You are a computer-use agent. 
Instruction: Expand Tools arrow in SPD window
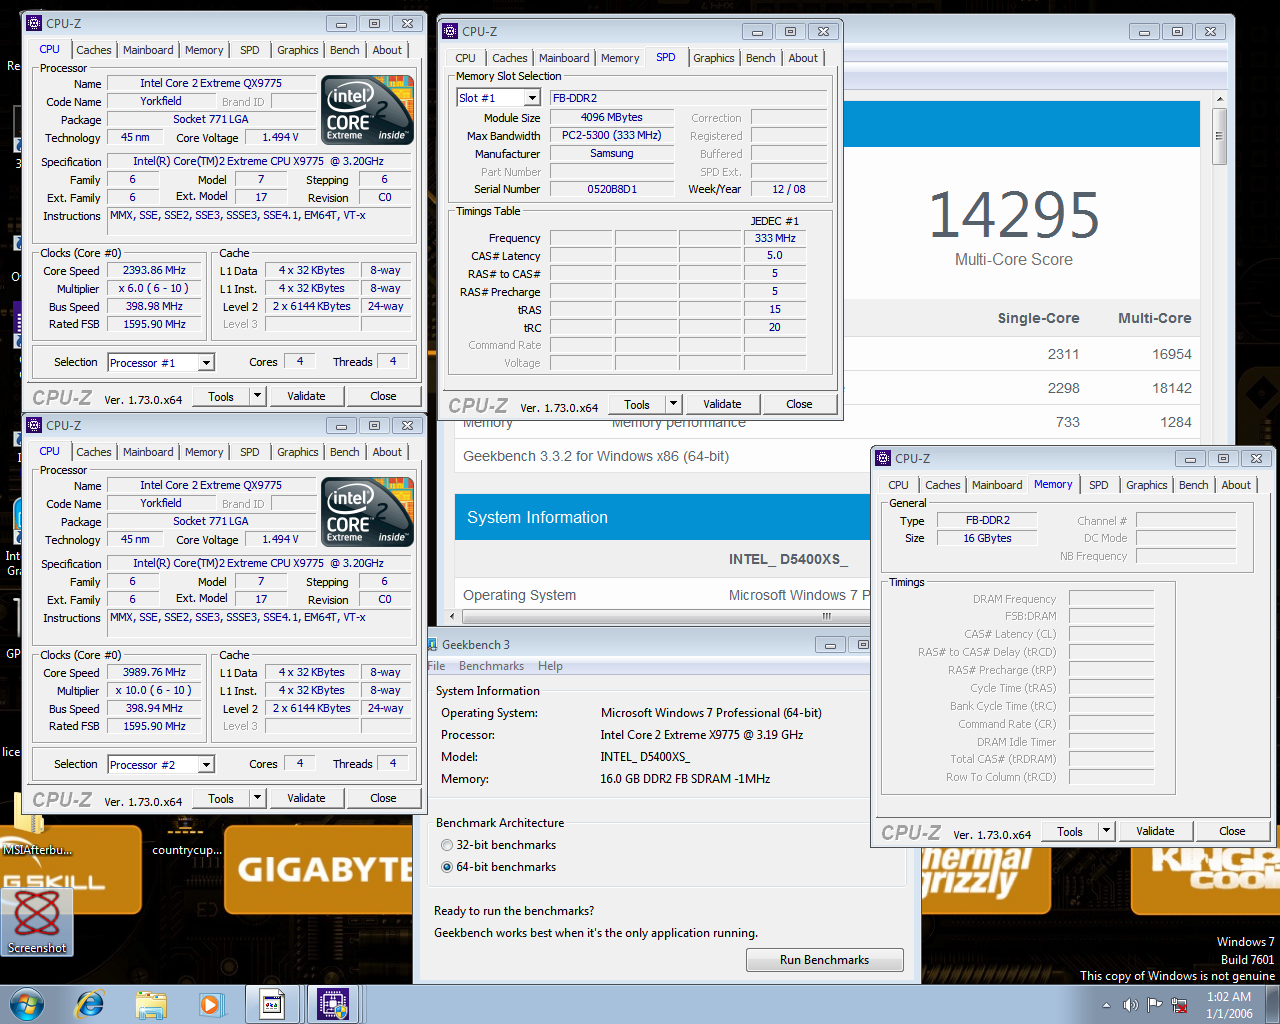[x=674, y=404]
